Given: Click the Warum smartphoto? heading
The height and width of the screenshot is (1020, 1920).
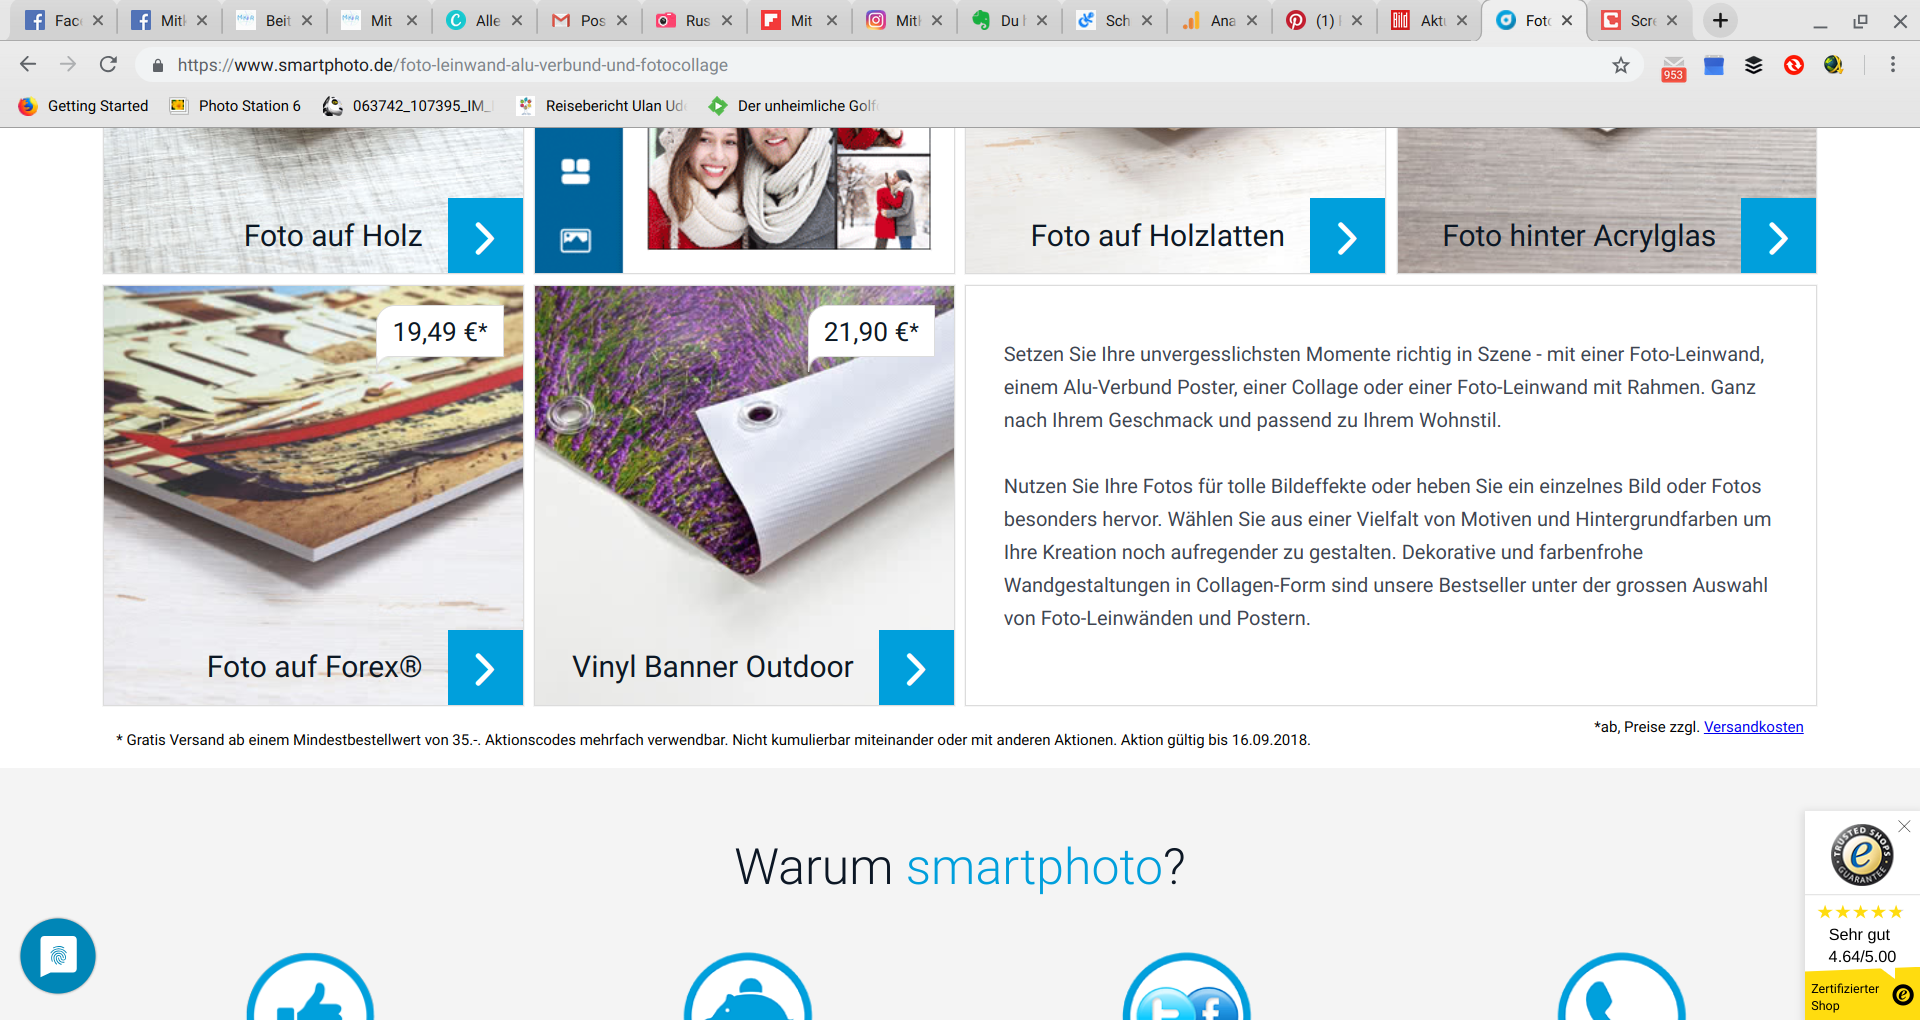Looking at the screenshot, I should [x=960, y=867].
